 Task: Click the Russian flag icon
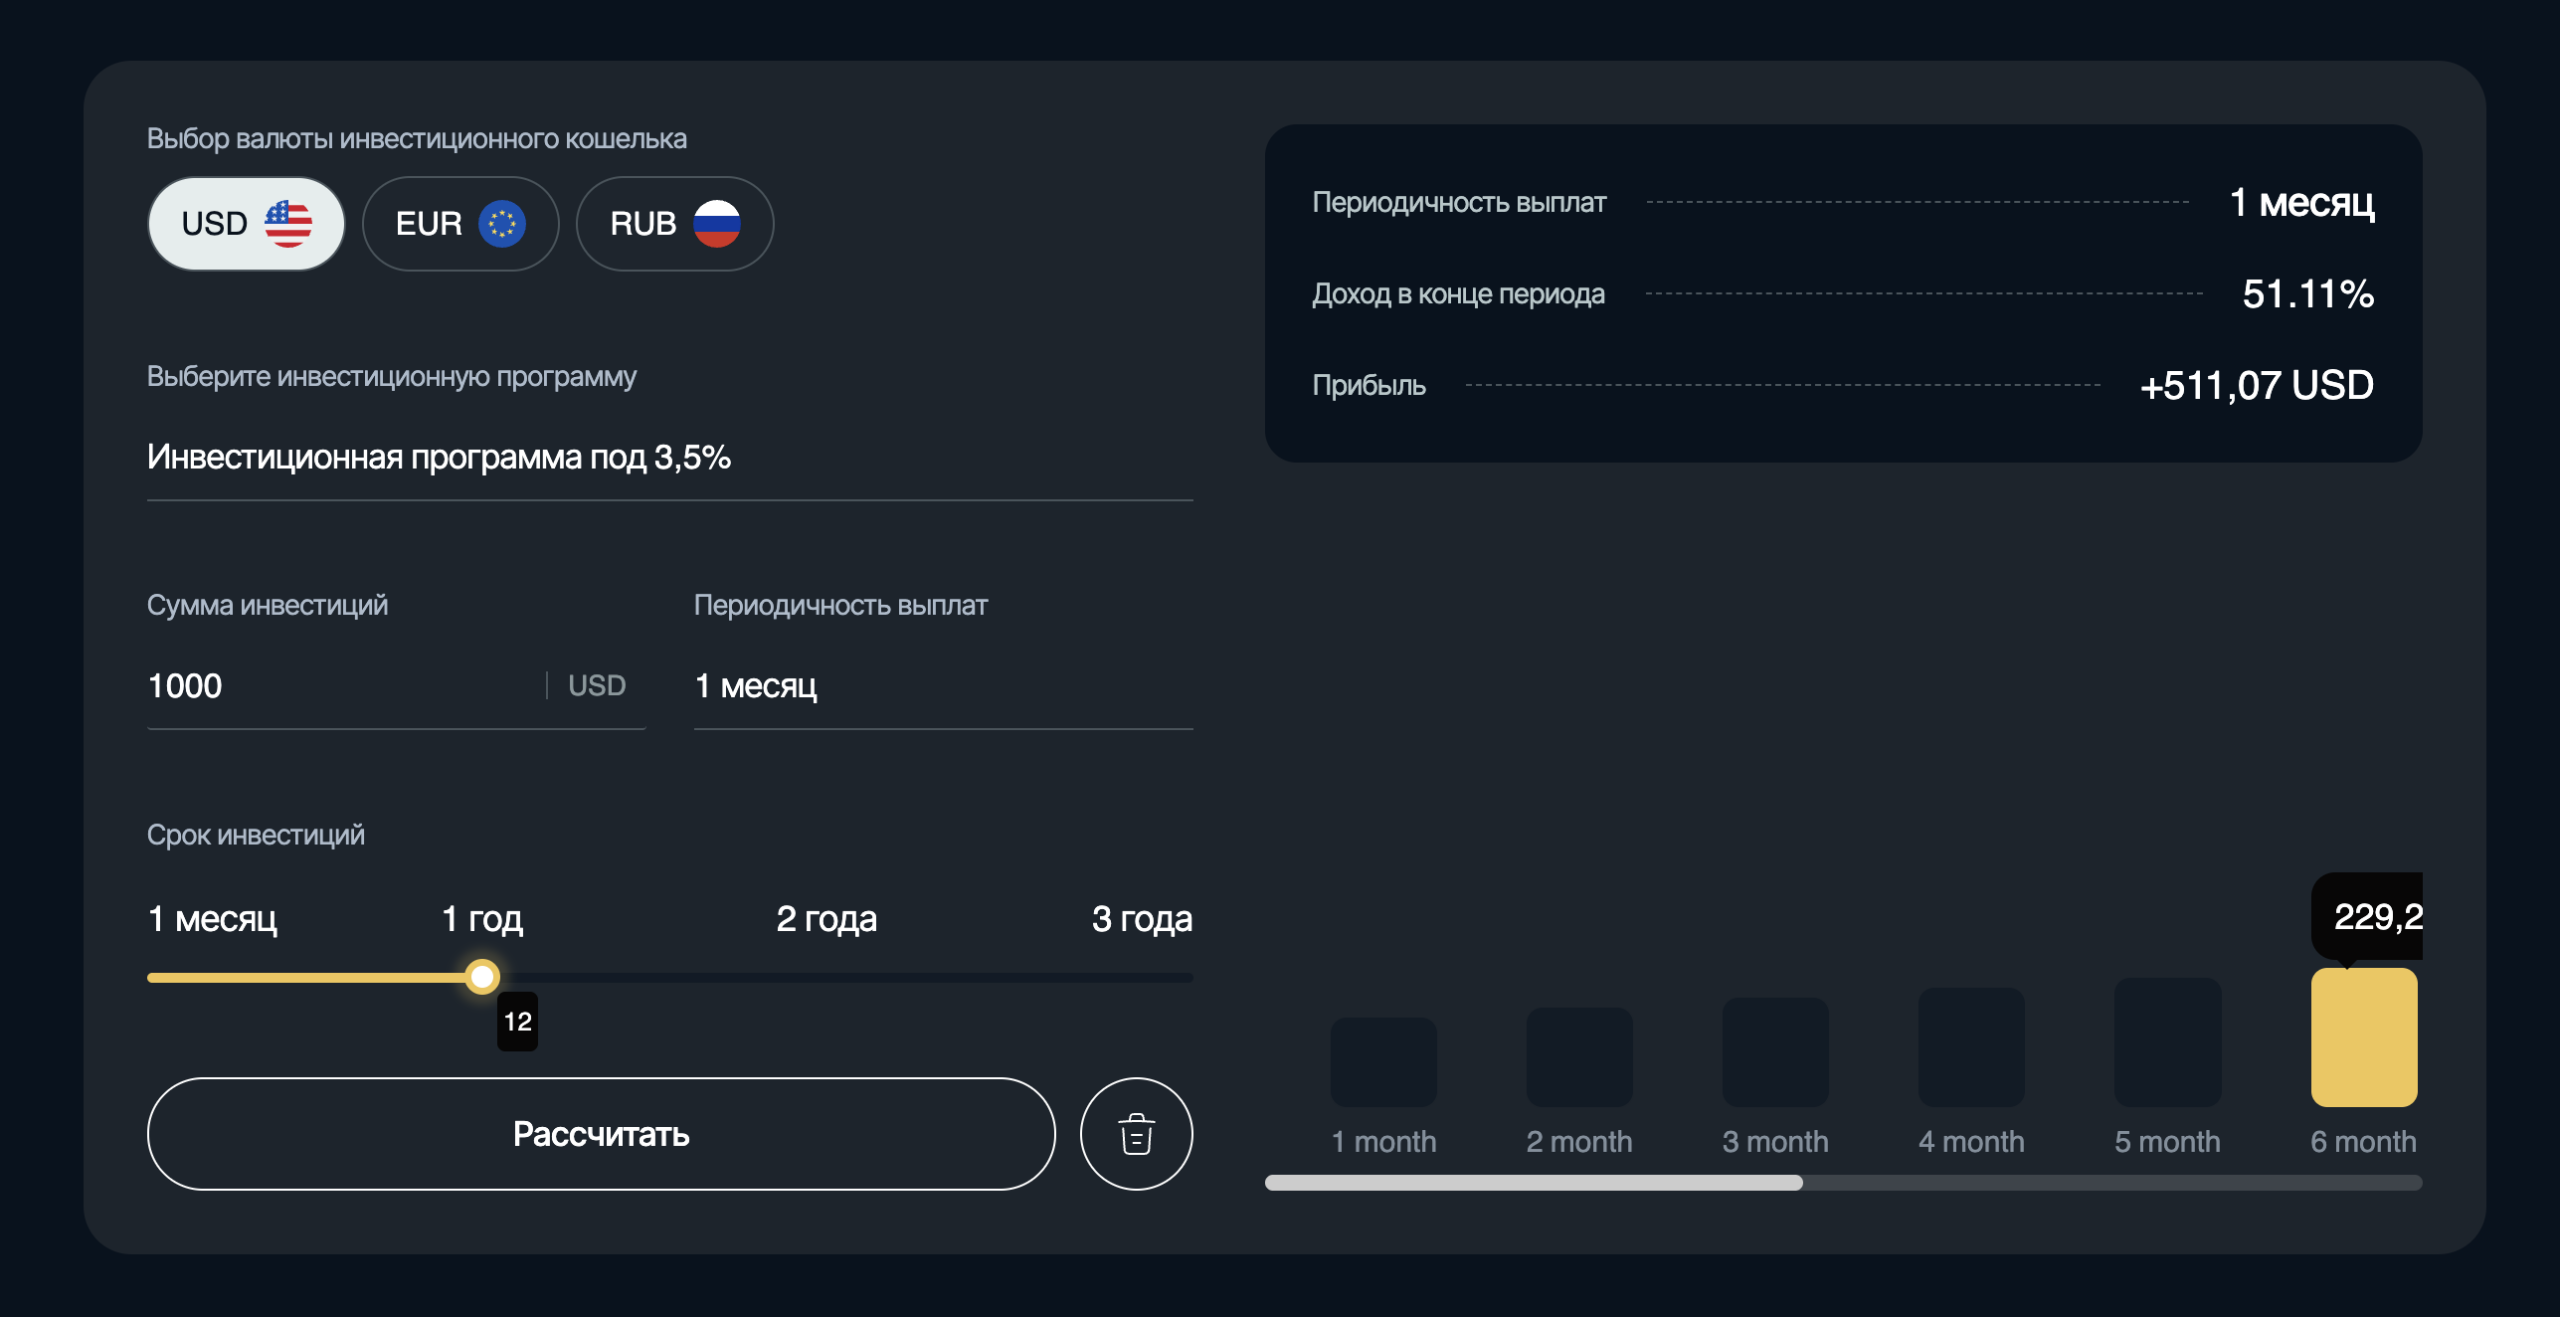click(717, 223)
